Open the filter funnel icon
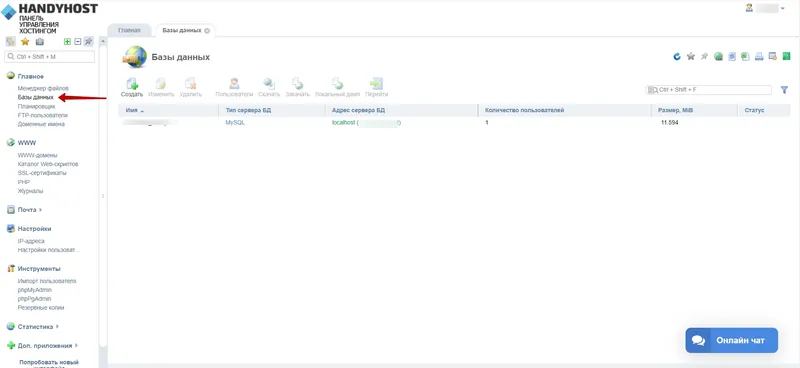This screenshot has height=368, width=800. (784, 90)
